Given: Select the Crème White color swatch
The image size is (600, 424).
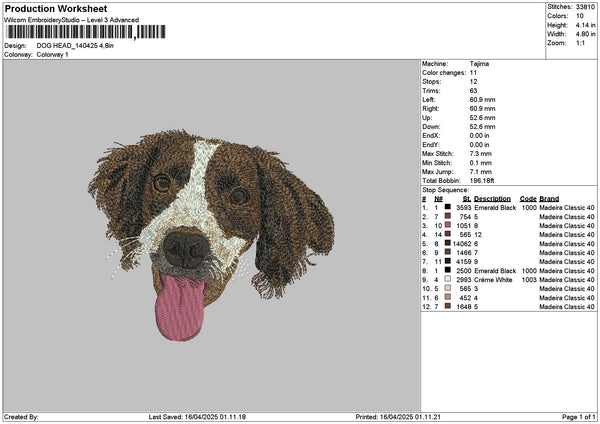Looking at the screenshot, I should (447, 279).
